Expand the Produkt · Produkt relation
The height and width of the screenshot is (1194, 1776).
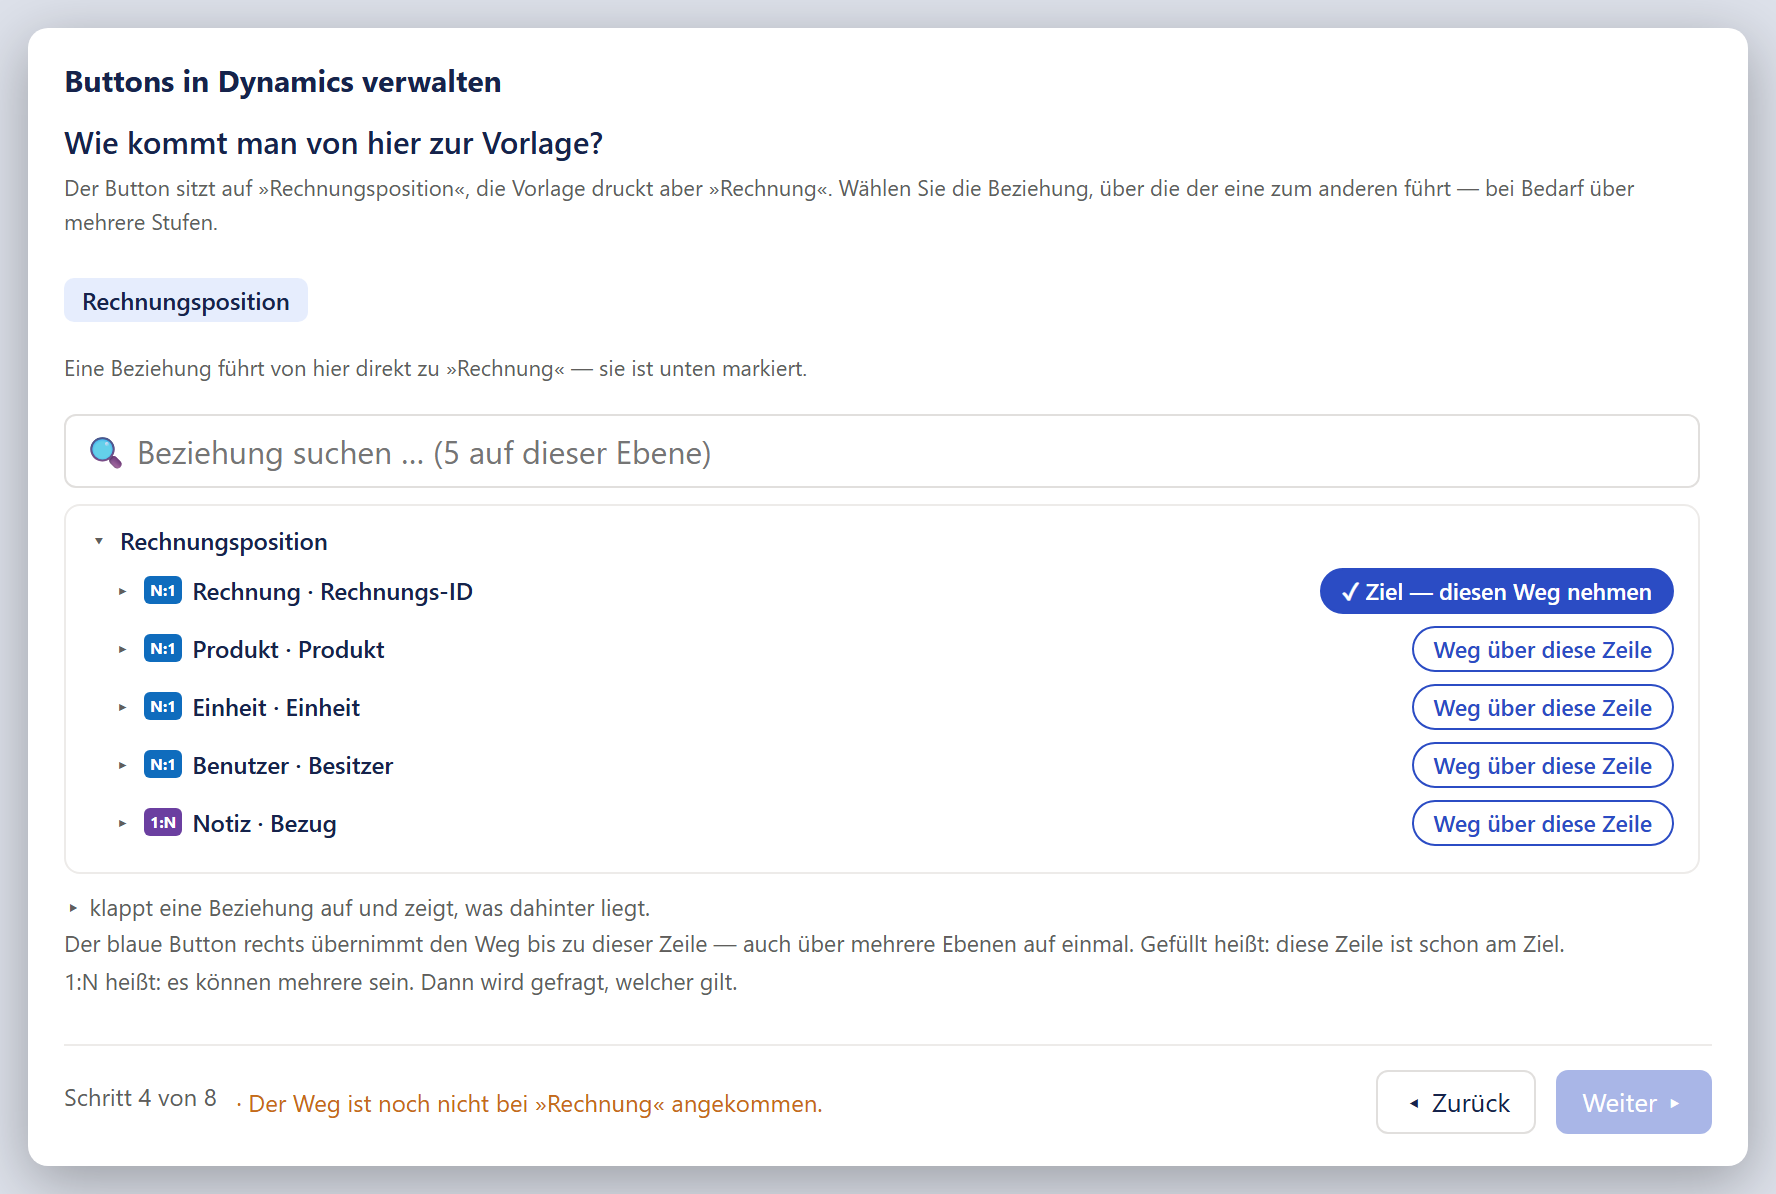(x=122, y=649)
